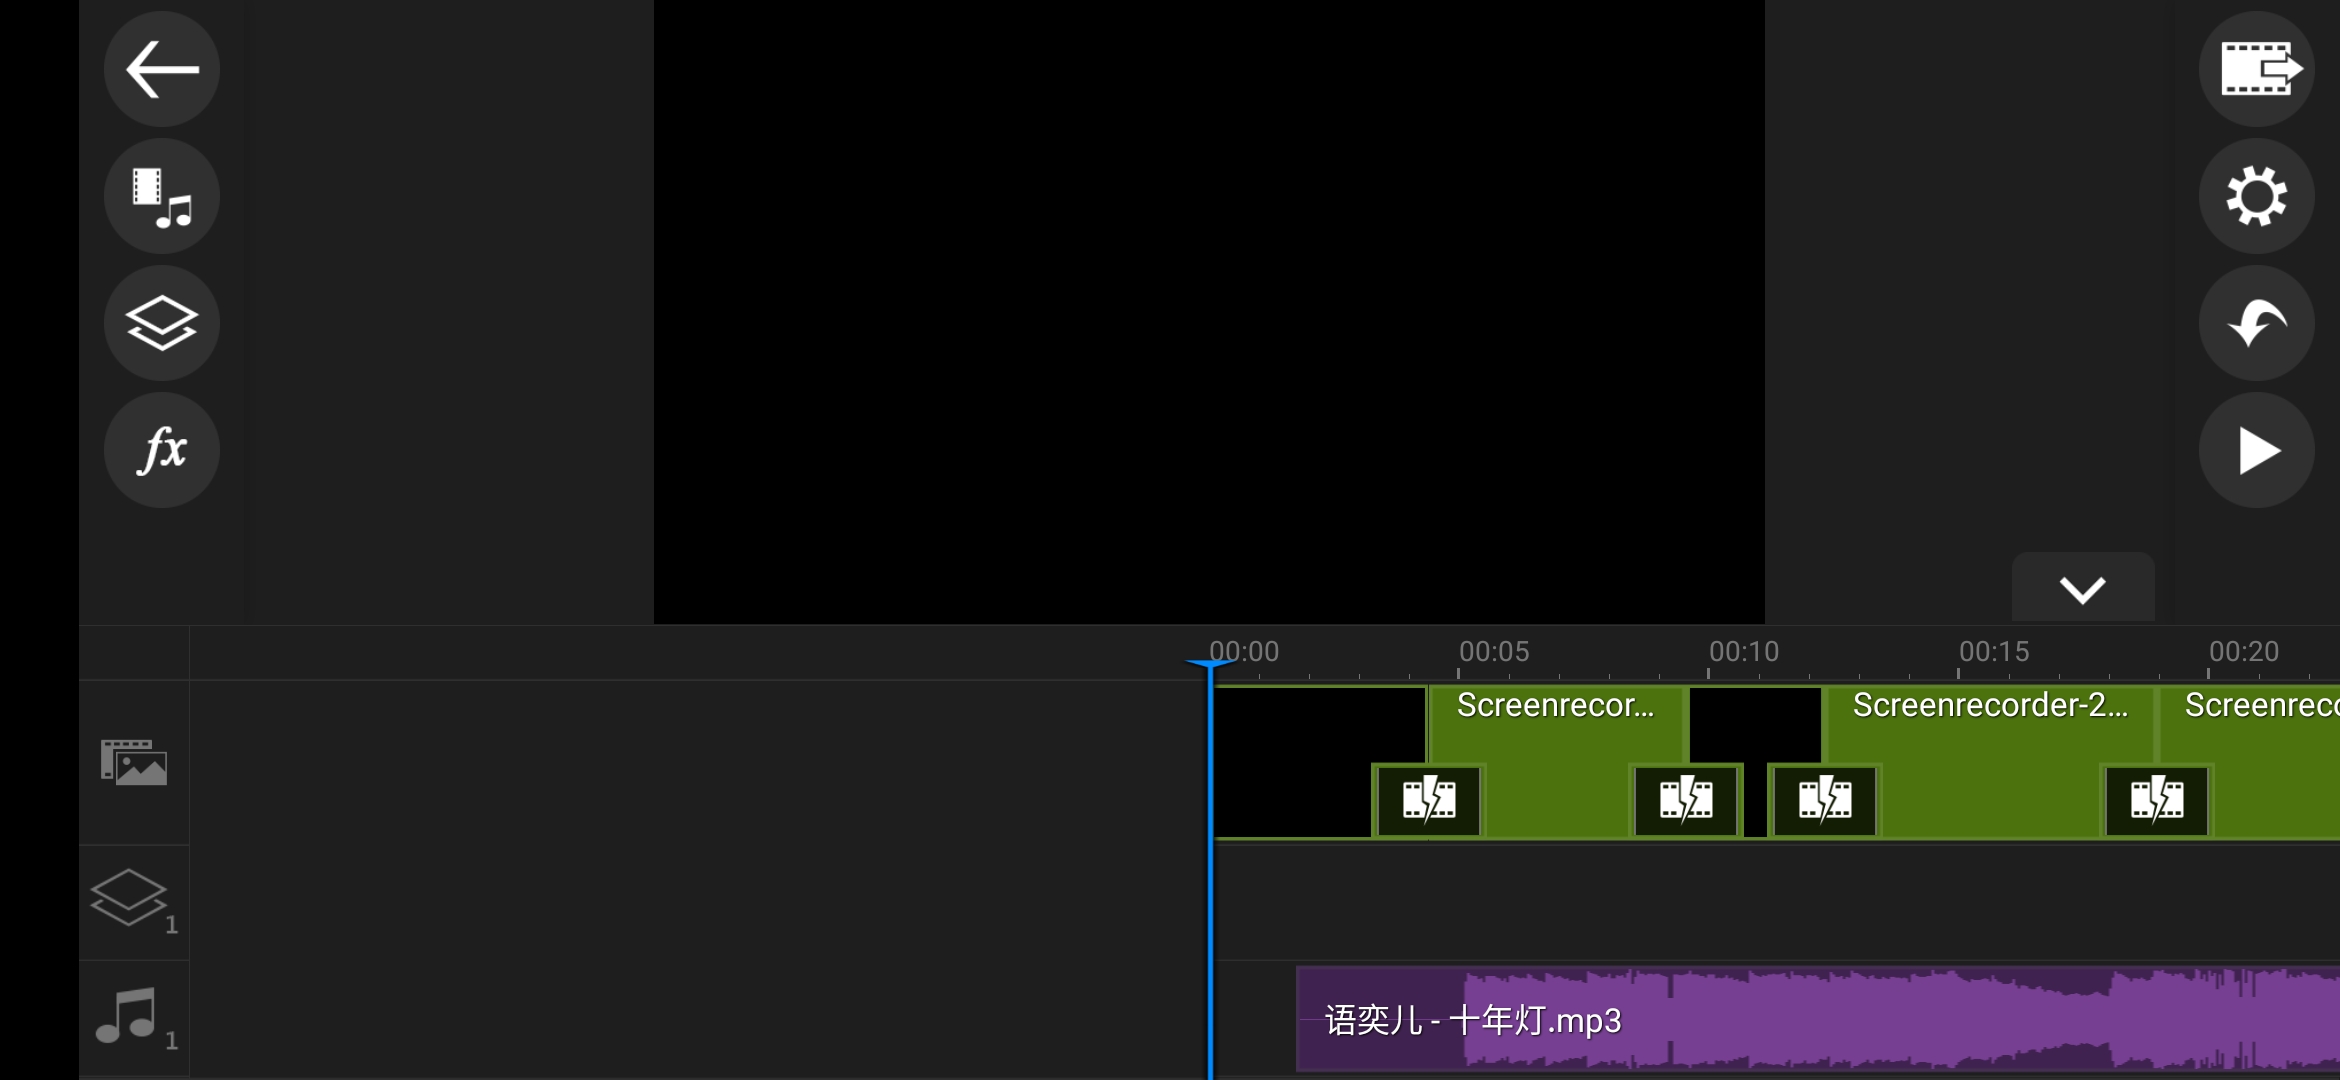Image resolution: width=2340 pixels, height=1080 pixels.
Task: Click the last transition icon on timeline
Action: (2155, 800)
